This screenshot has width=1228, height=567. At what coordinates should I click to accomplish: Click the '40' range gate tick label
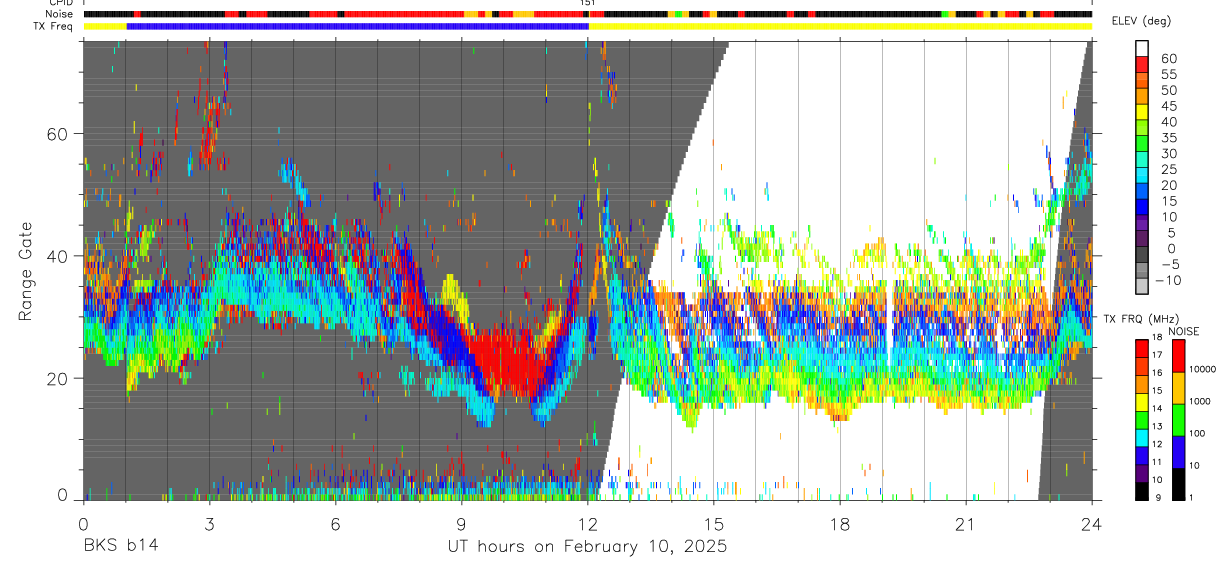pos(59,256)
